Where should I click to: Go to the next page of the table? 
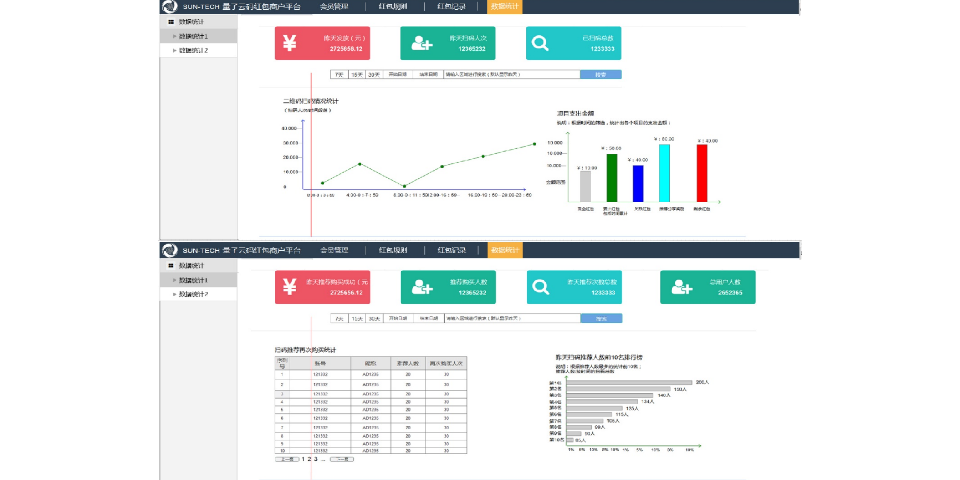click(x=341, y=459)
